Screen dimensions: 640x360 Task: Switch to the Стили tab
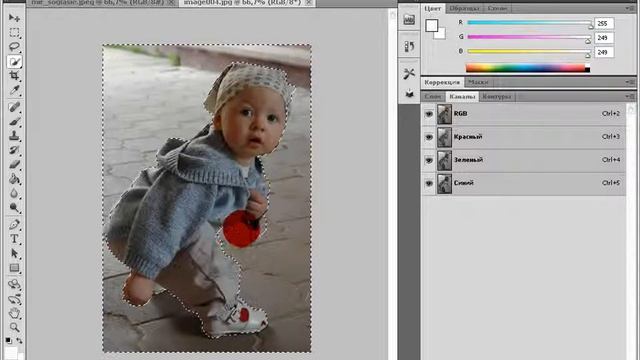pos(497,8)
